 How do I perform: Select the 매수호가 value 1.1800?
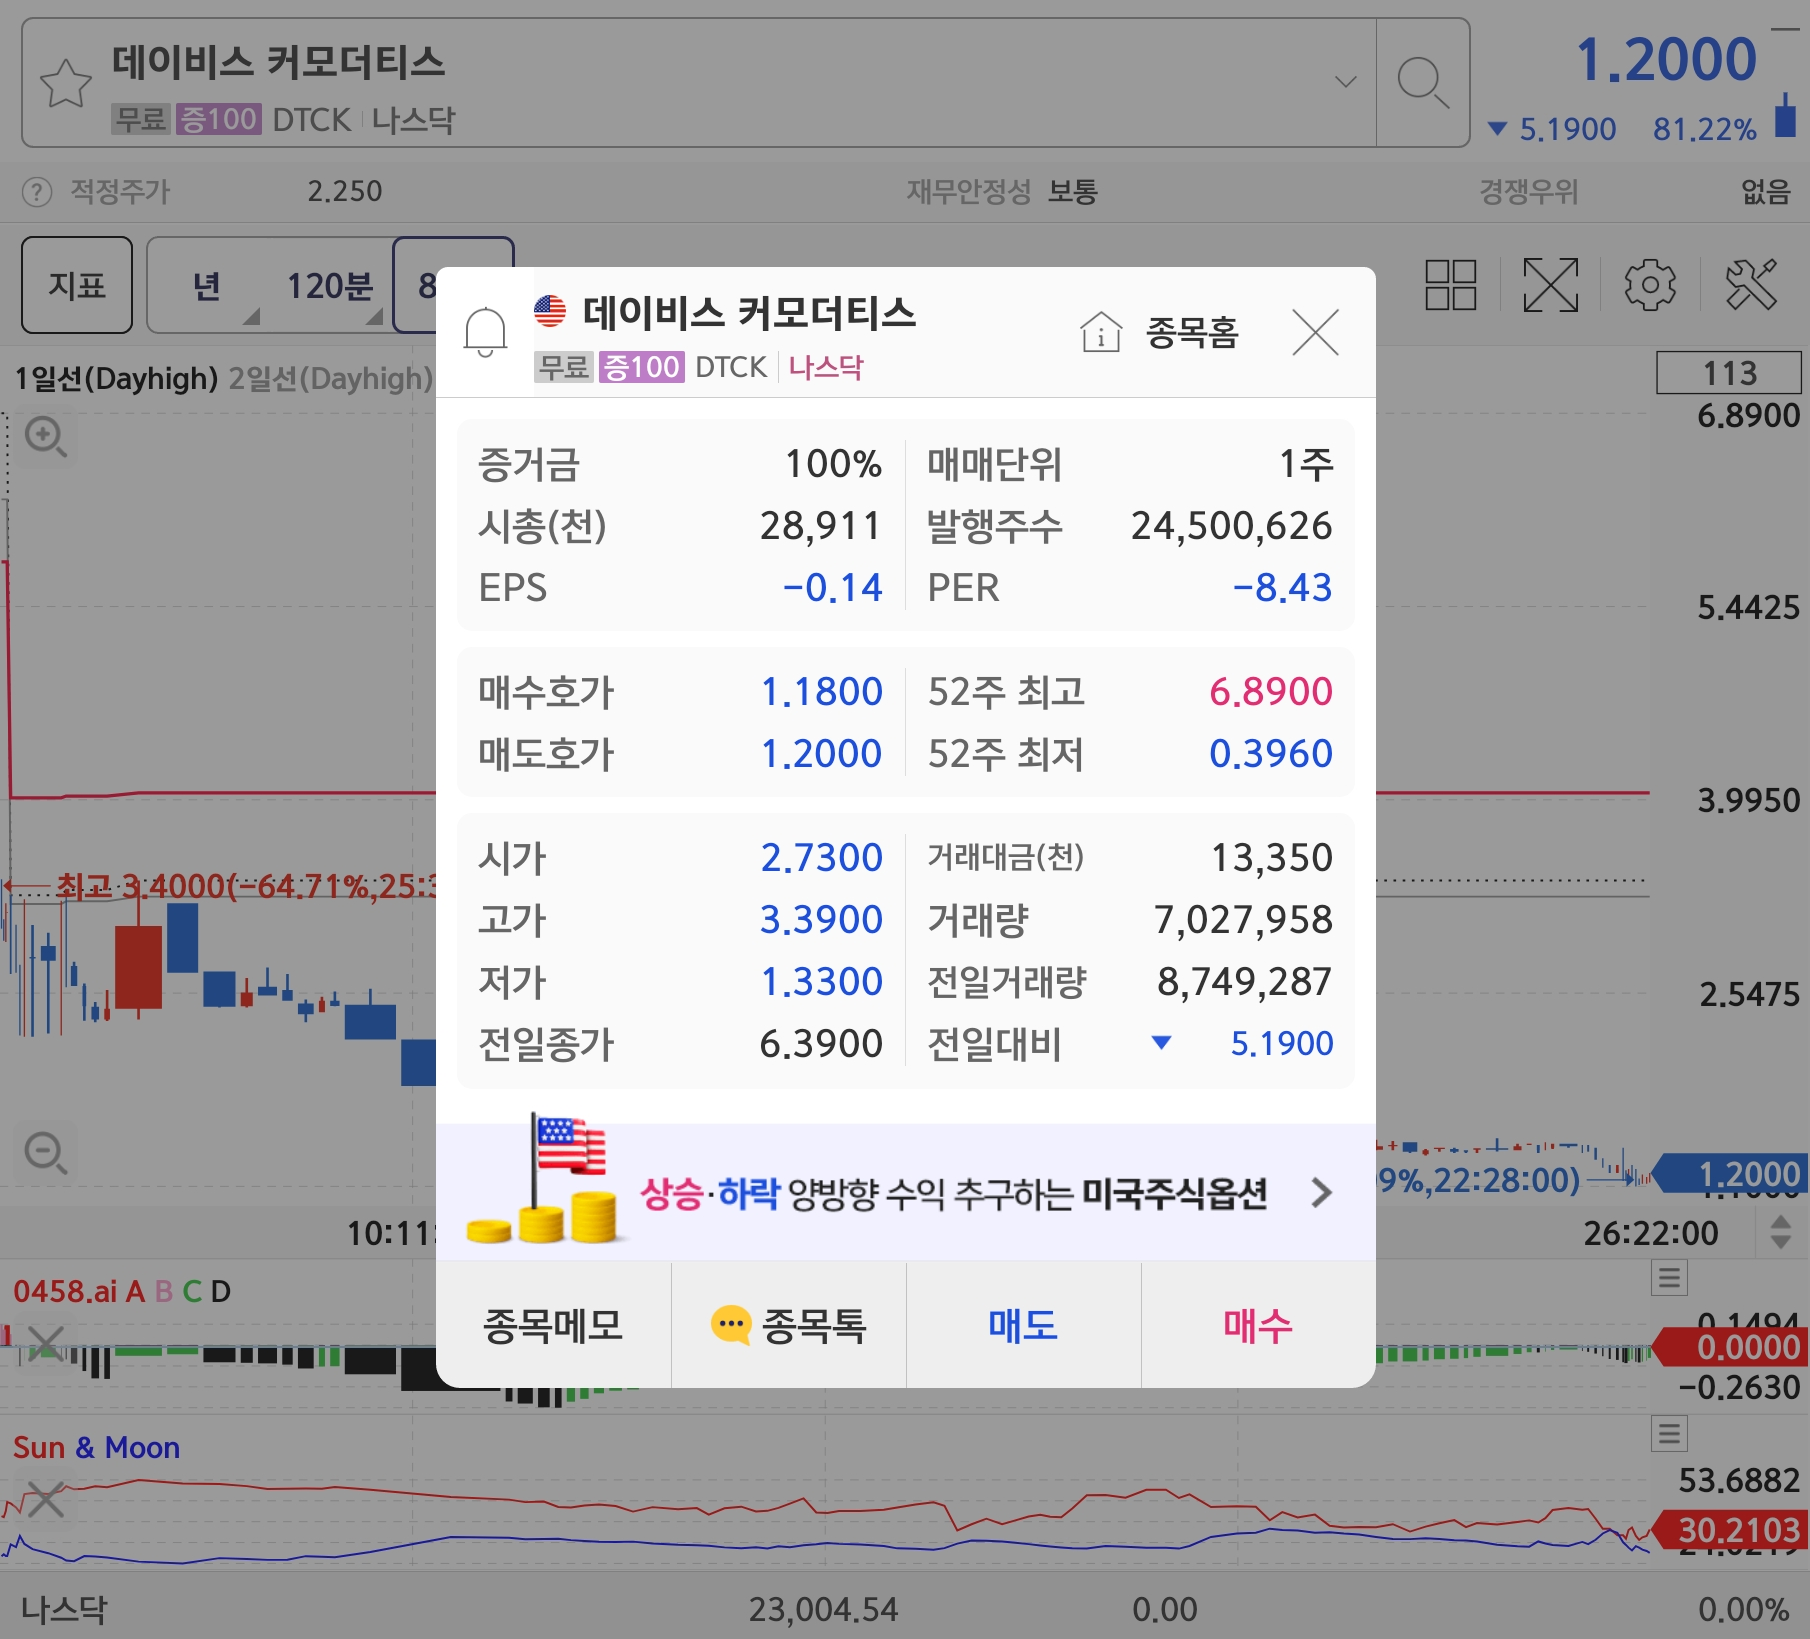[x=822, y=691]
